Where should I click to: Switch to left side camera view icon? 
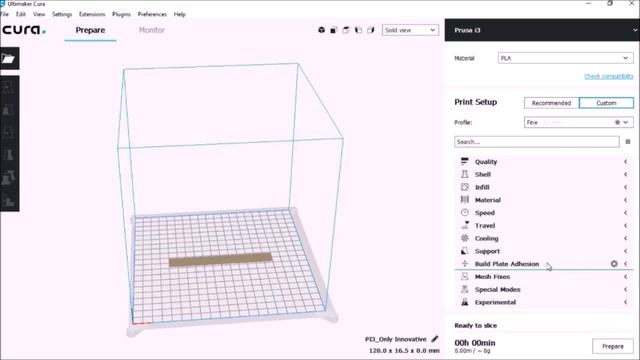[358, 30]
